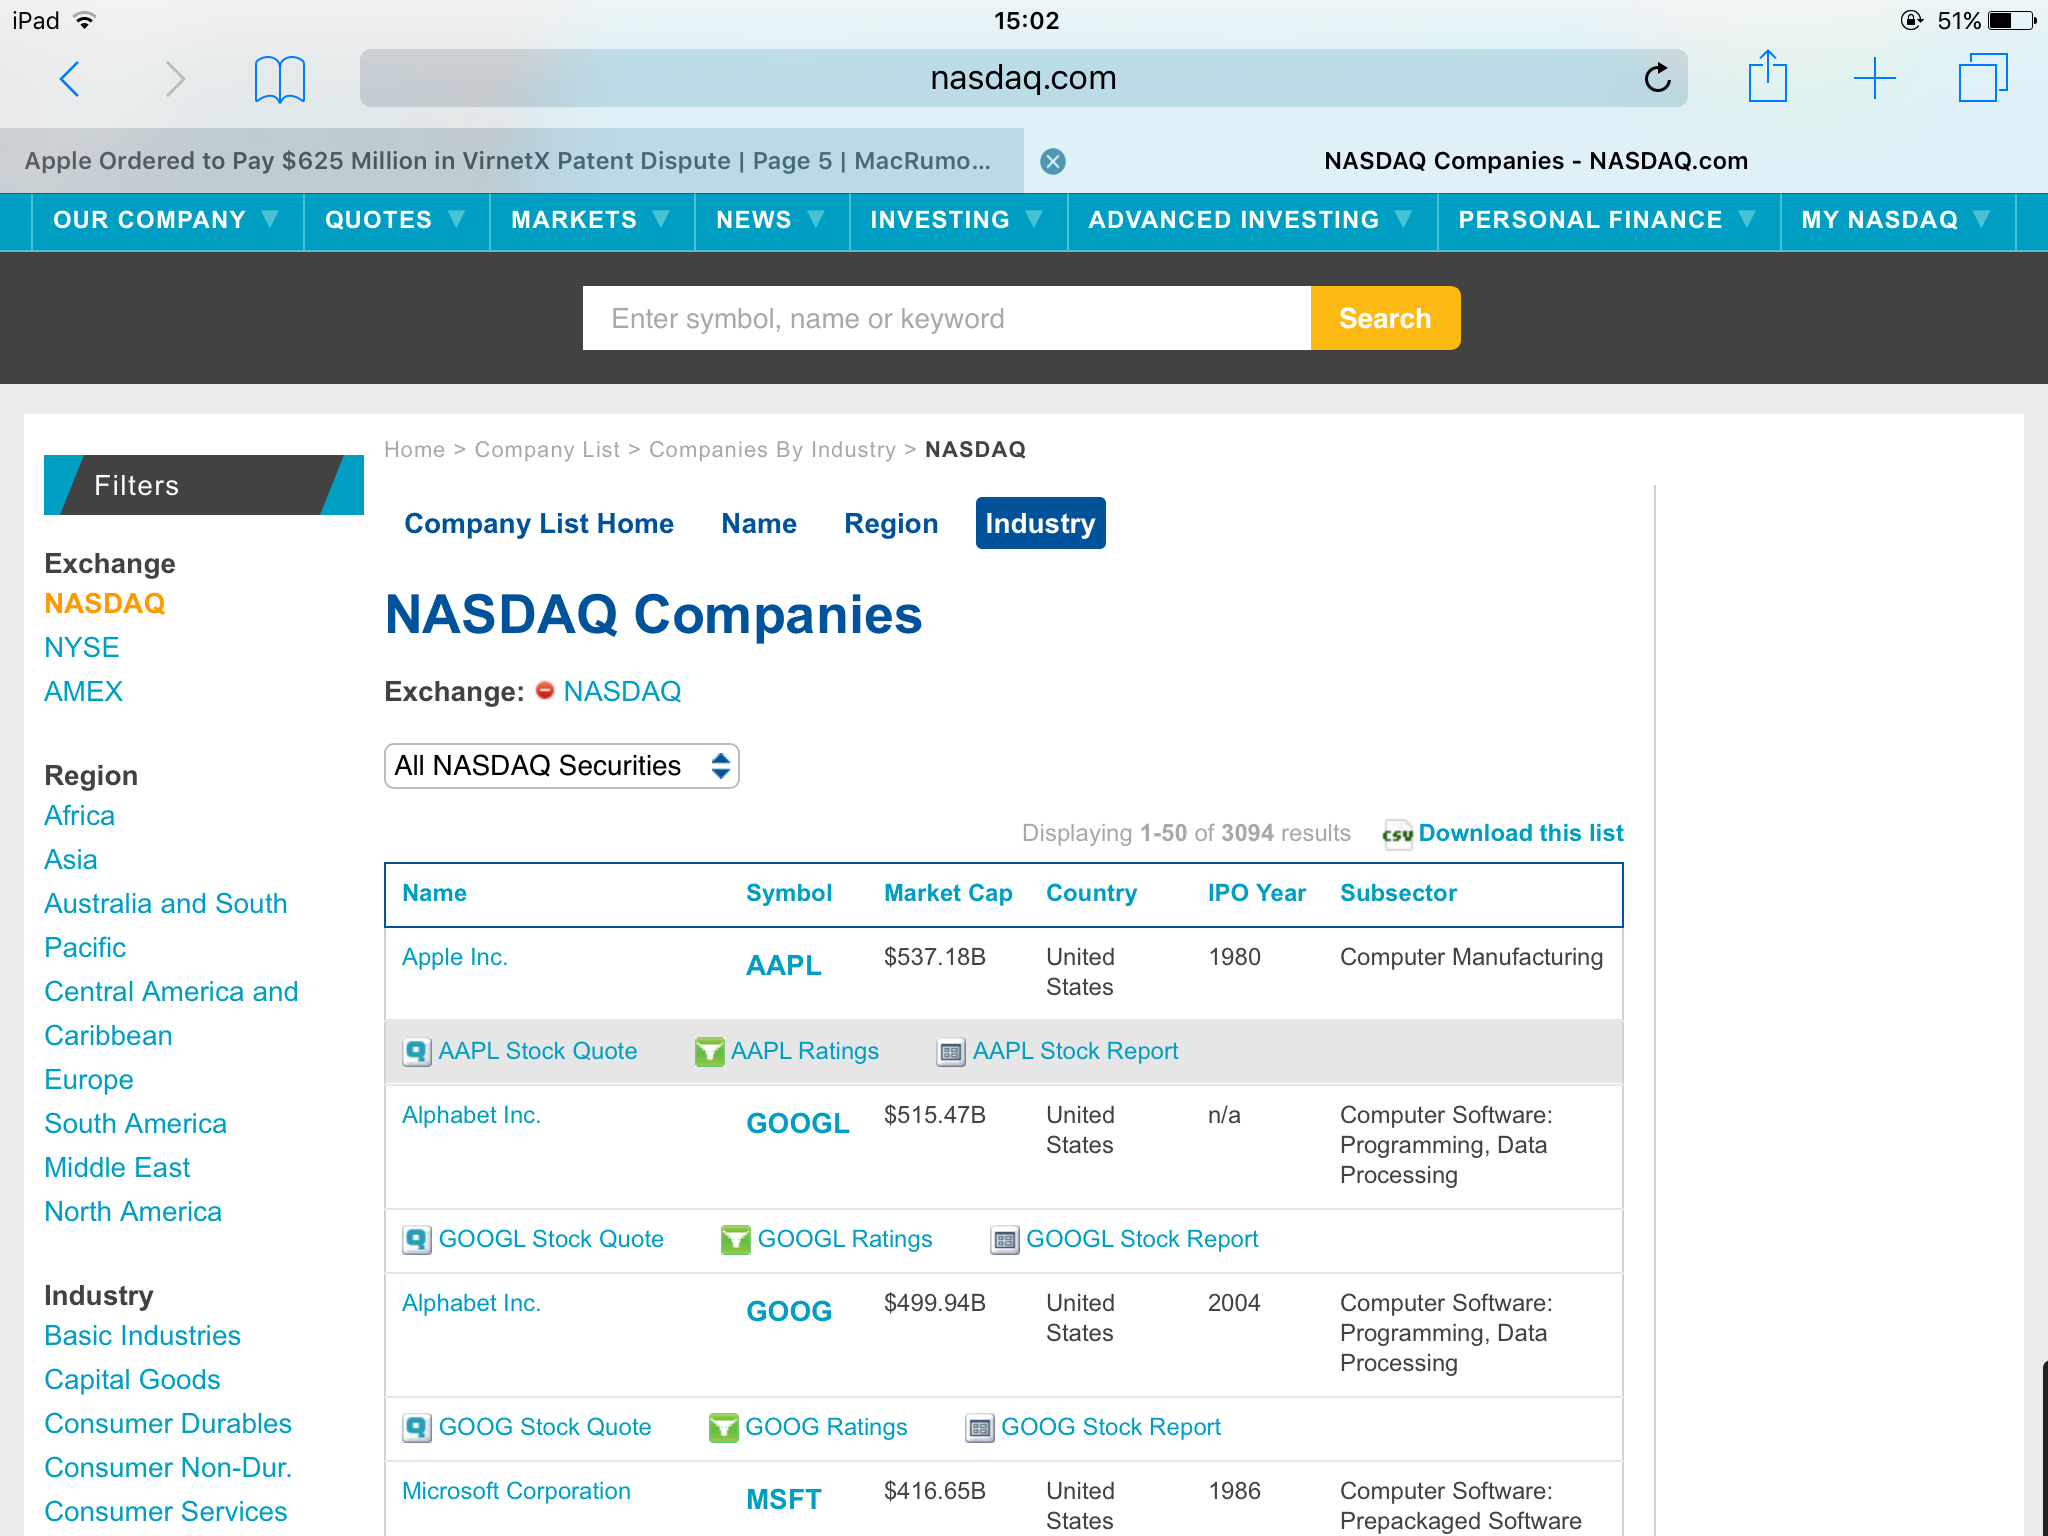Image resolution: width=2048 pixels, height=1536 pixels.
Task: Click the orange Search button
Action: (1385, 318)
